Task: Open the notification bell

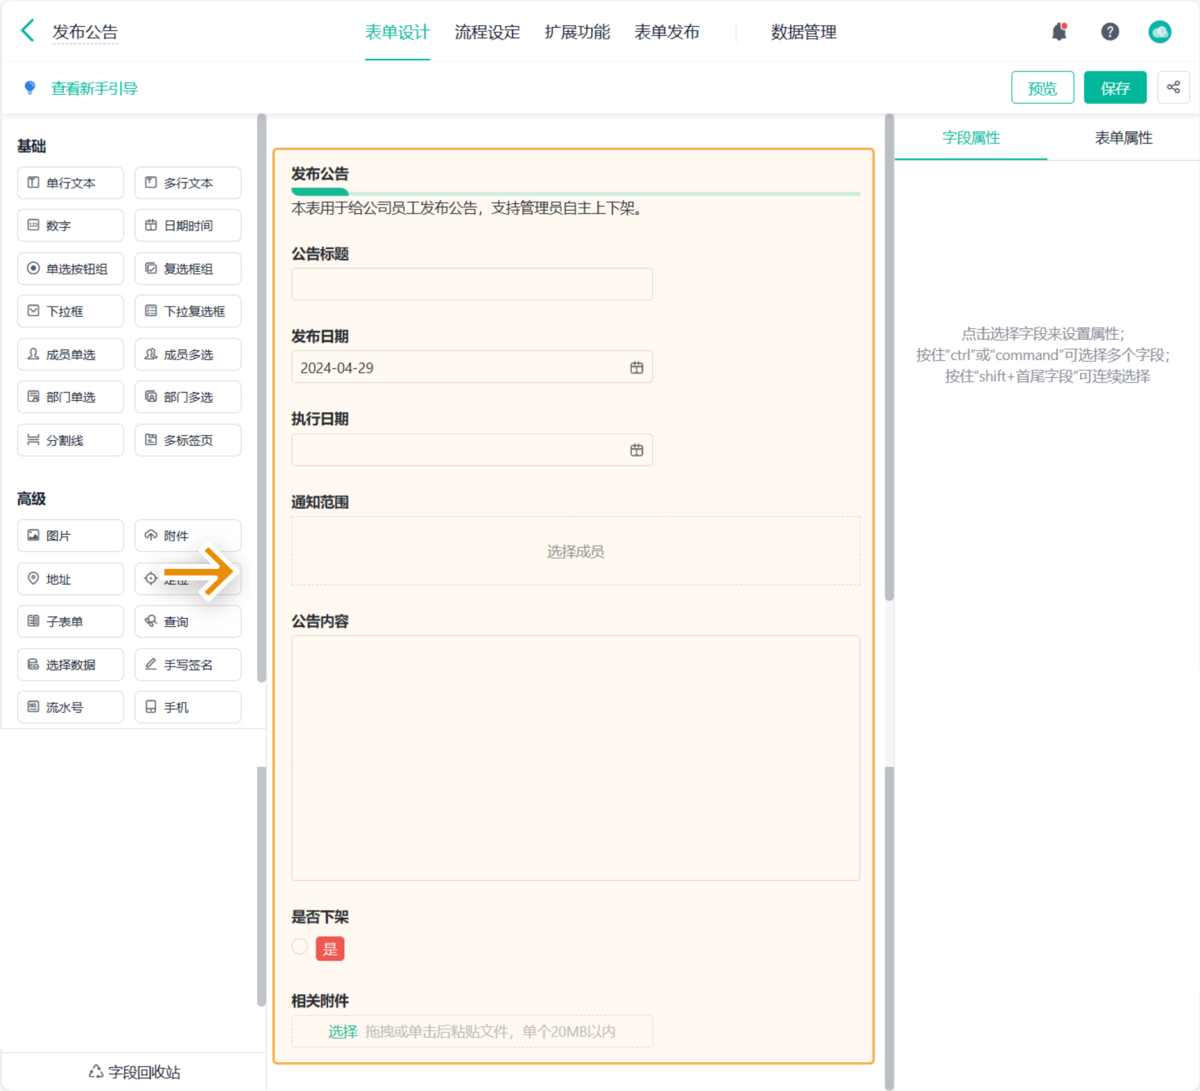Action: [1059, 32]
